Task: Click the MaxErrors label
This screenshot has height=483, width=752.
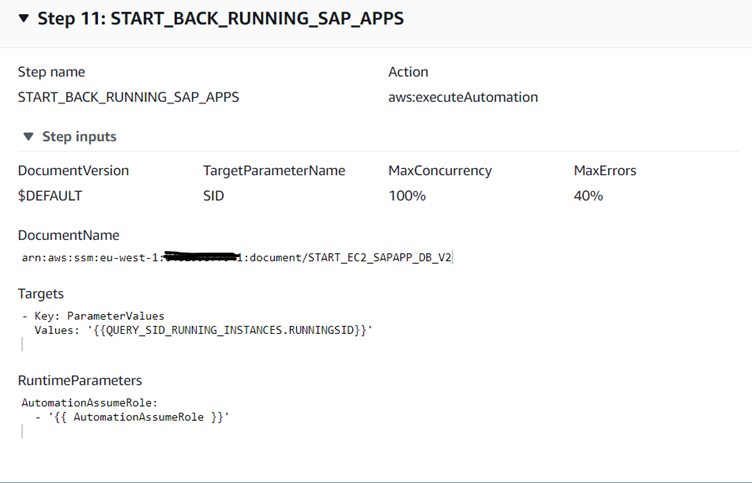Action: (605, 171)
